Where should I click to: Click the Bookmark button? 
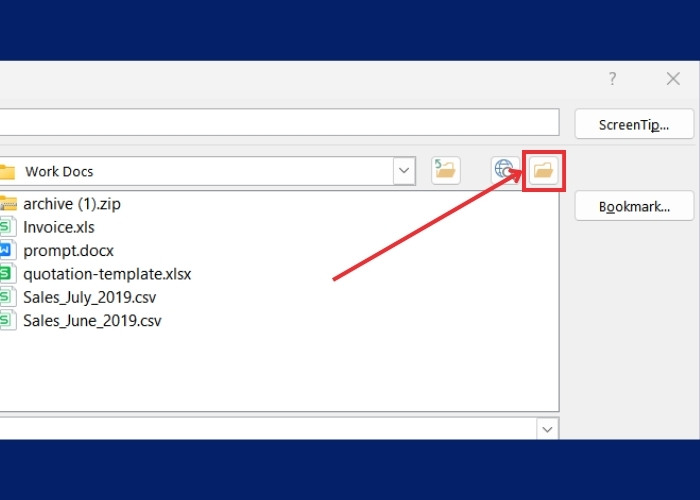point(634,206)
